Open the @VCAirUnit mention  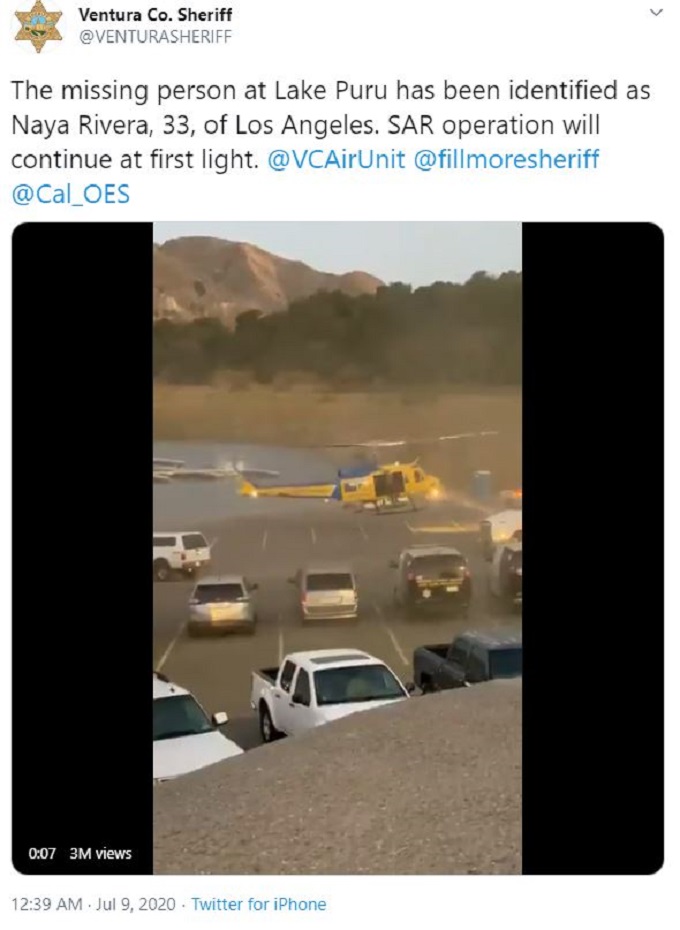(336, 160)
